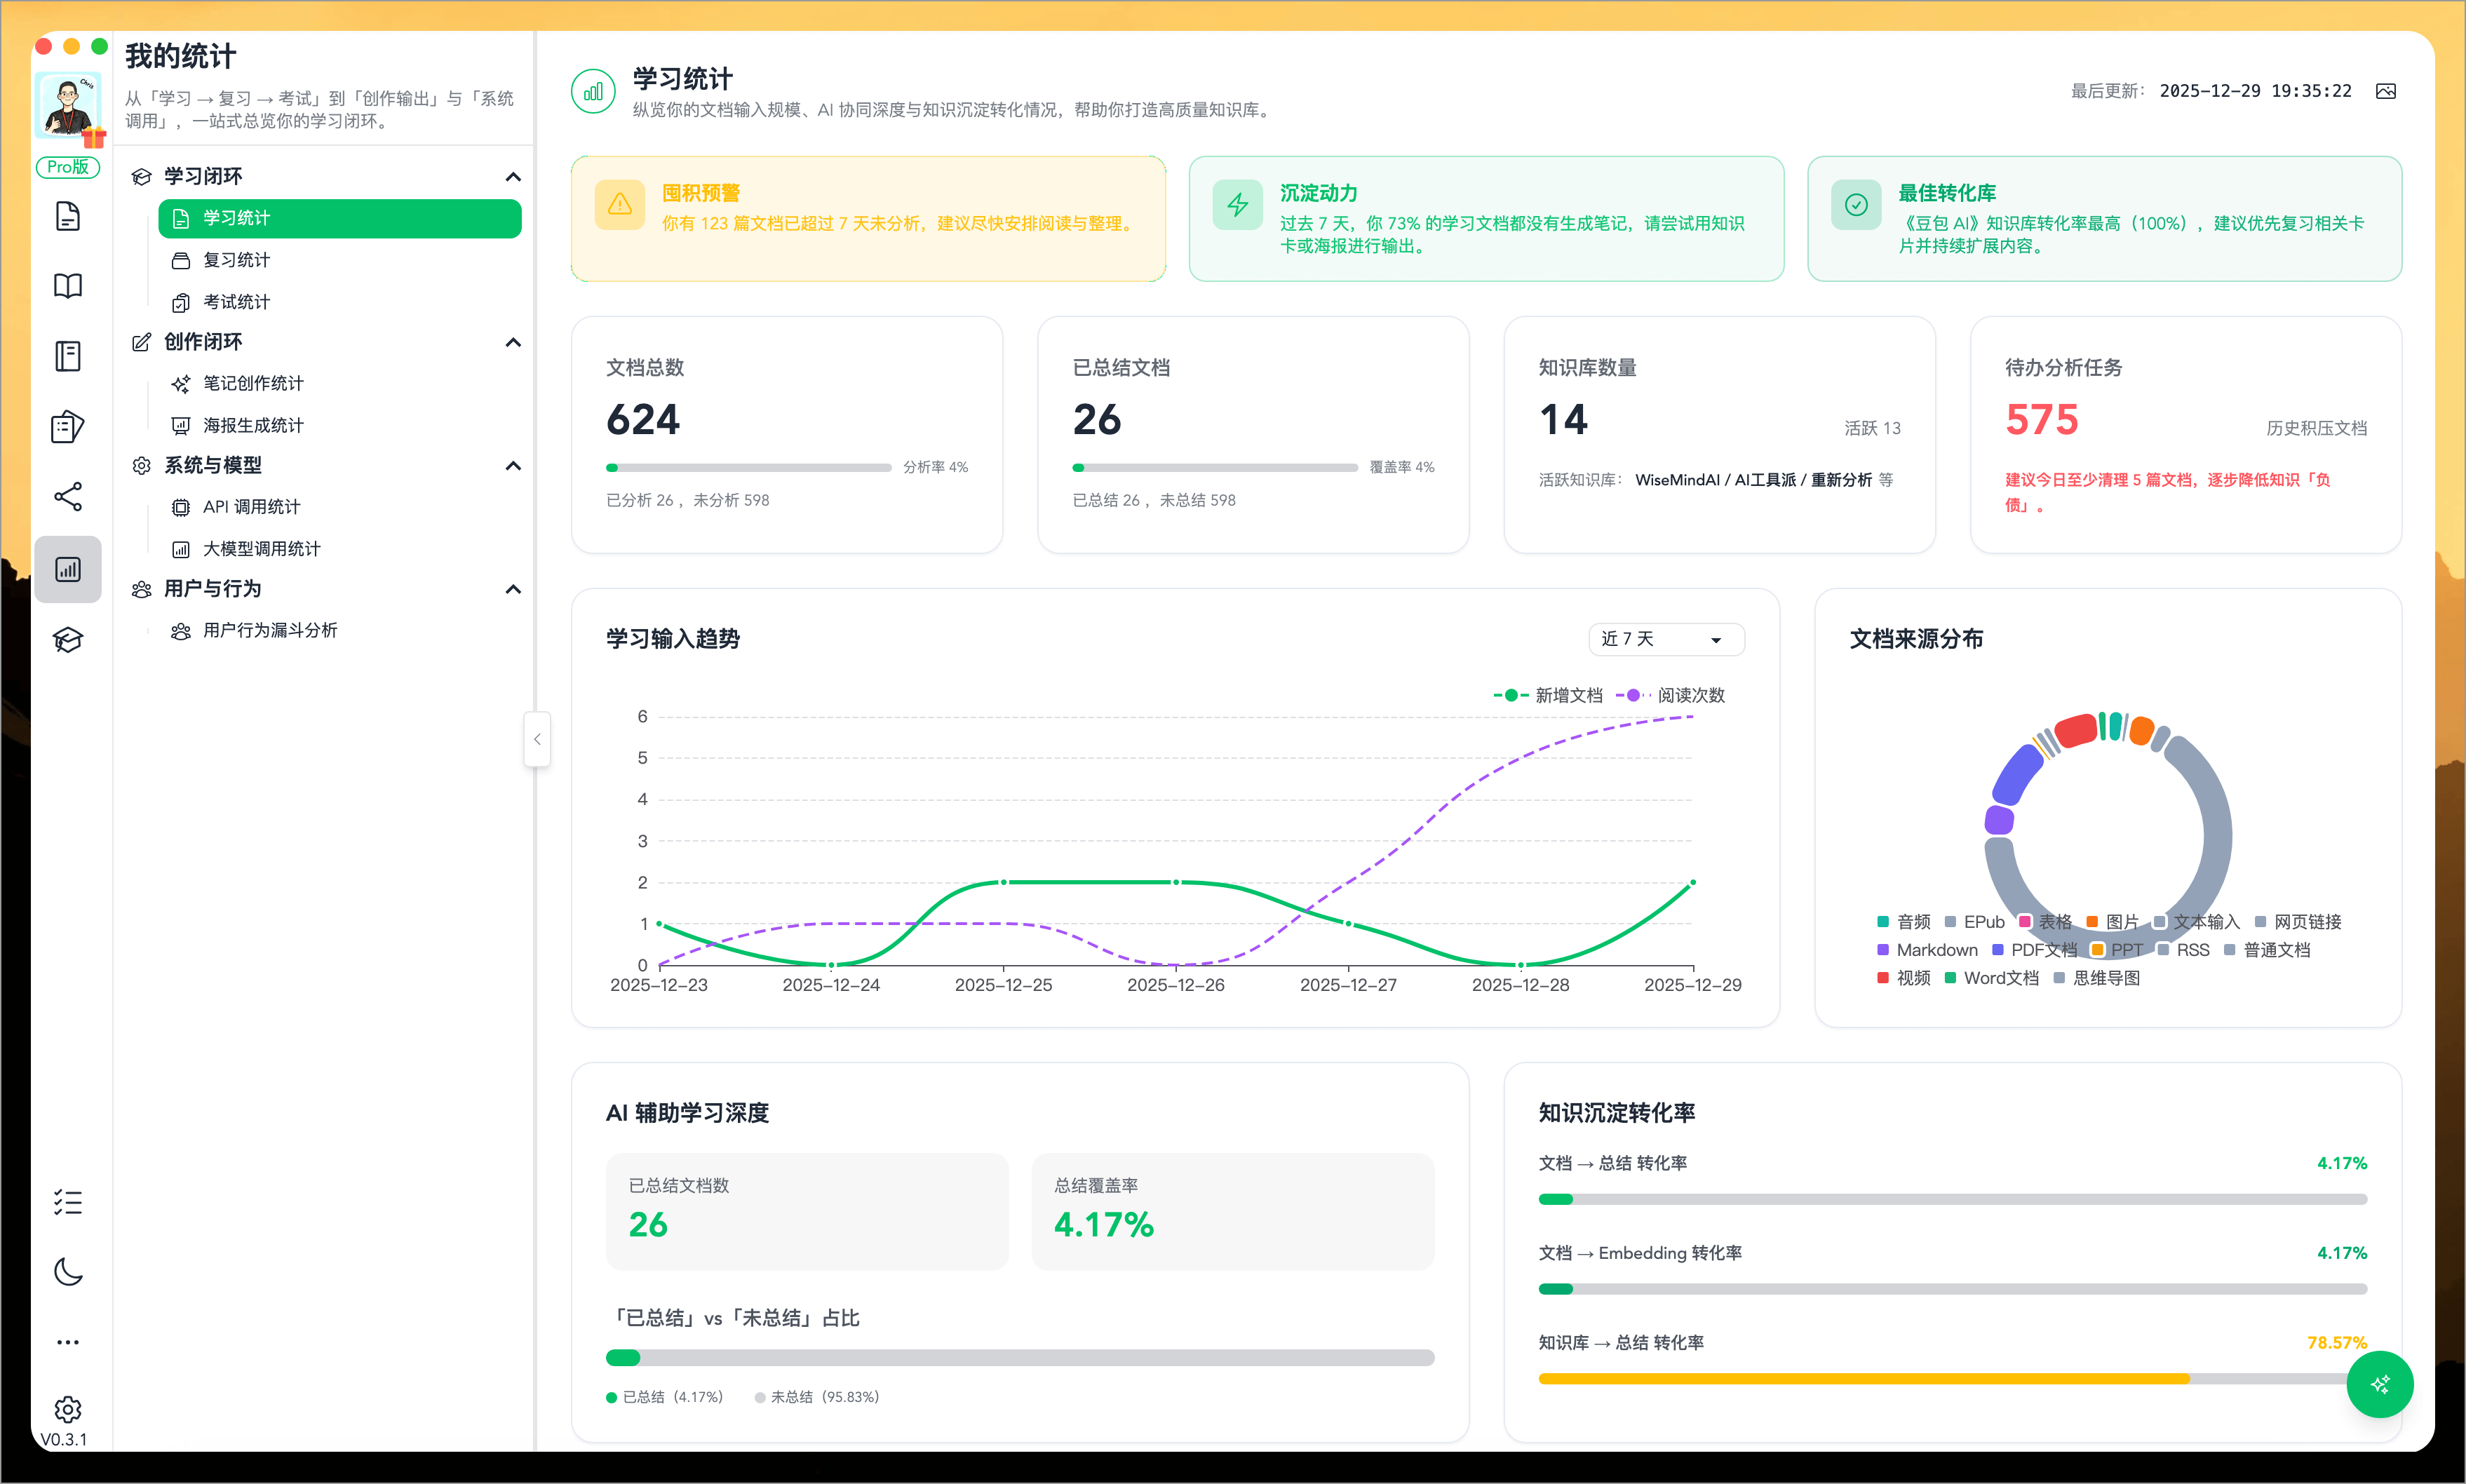Open the share graph icon in sidebar

pos(68,497)
